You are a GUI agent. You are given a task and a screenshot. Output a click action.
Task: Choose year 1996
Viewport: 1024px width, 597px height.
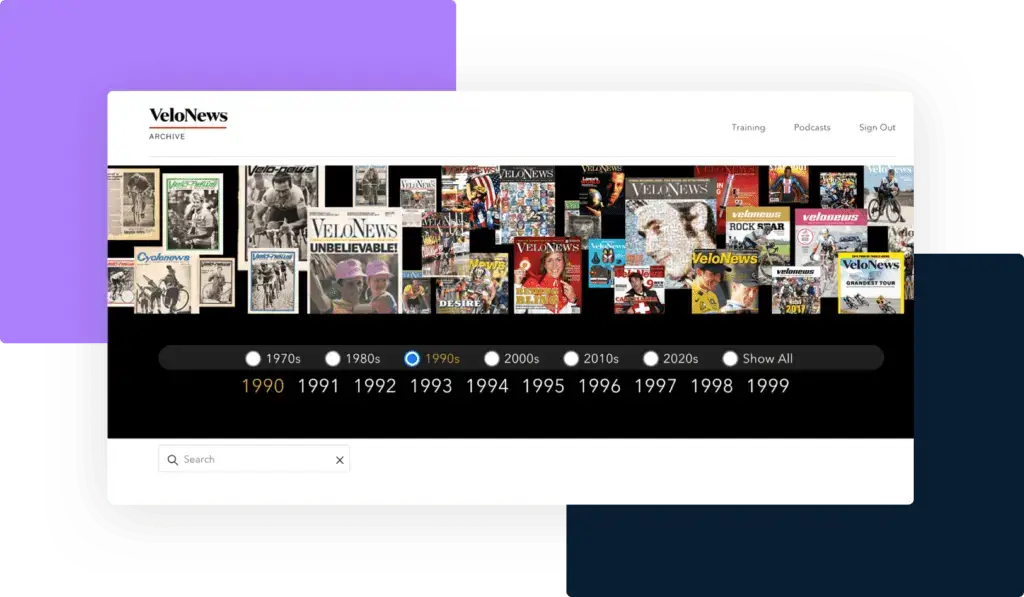pos(600,386)
